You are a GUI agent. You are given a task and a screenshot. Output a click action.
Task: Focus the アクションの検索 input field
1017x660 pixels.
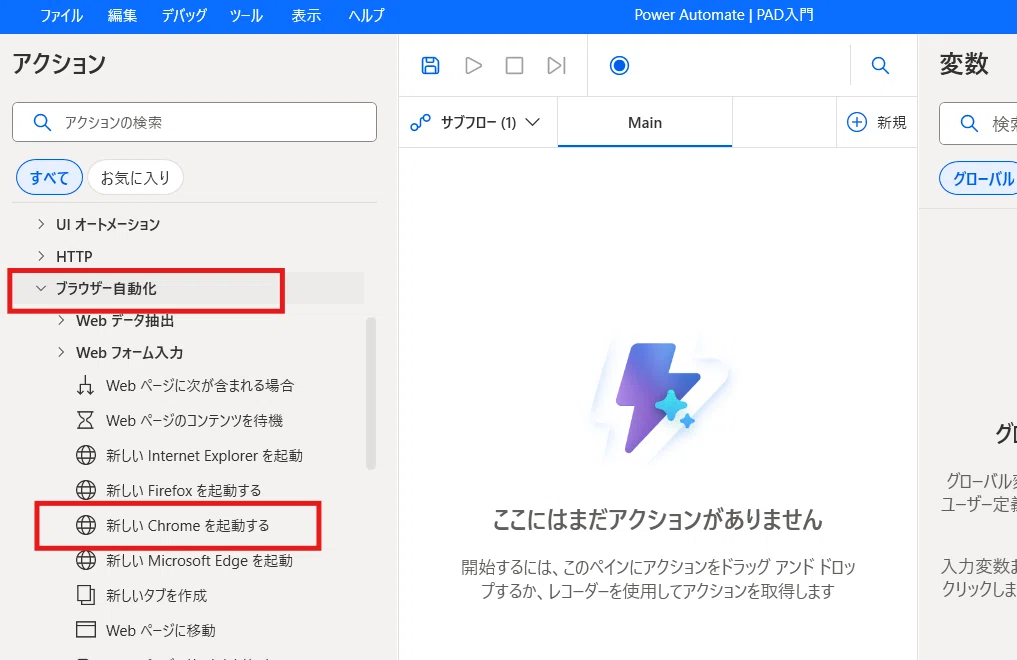point(195,122)
